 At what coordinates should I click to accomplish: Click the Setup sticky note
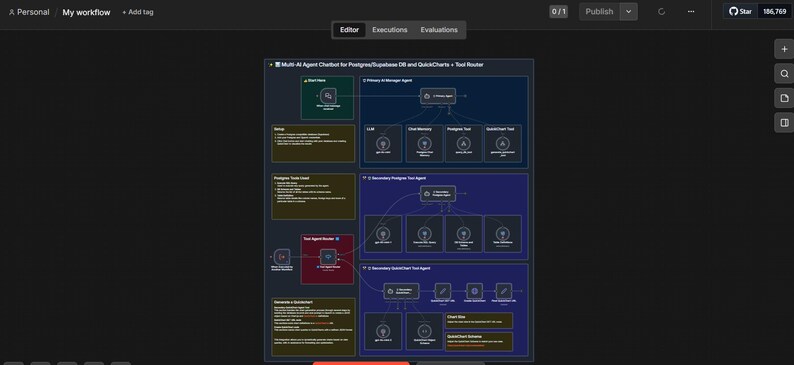click(313, 144)
